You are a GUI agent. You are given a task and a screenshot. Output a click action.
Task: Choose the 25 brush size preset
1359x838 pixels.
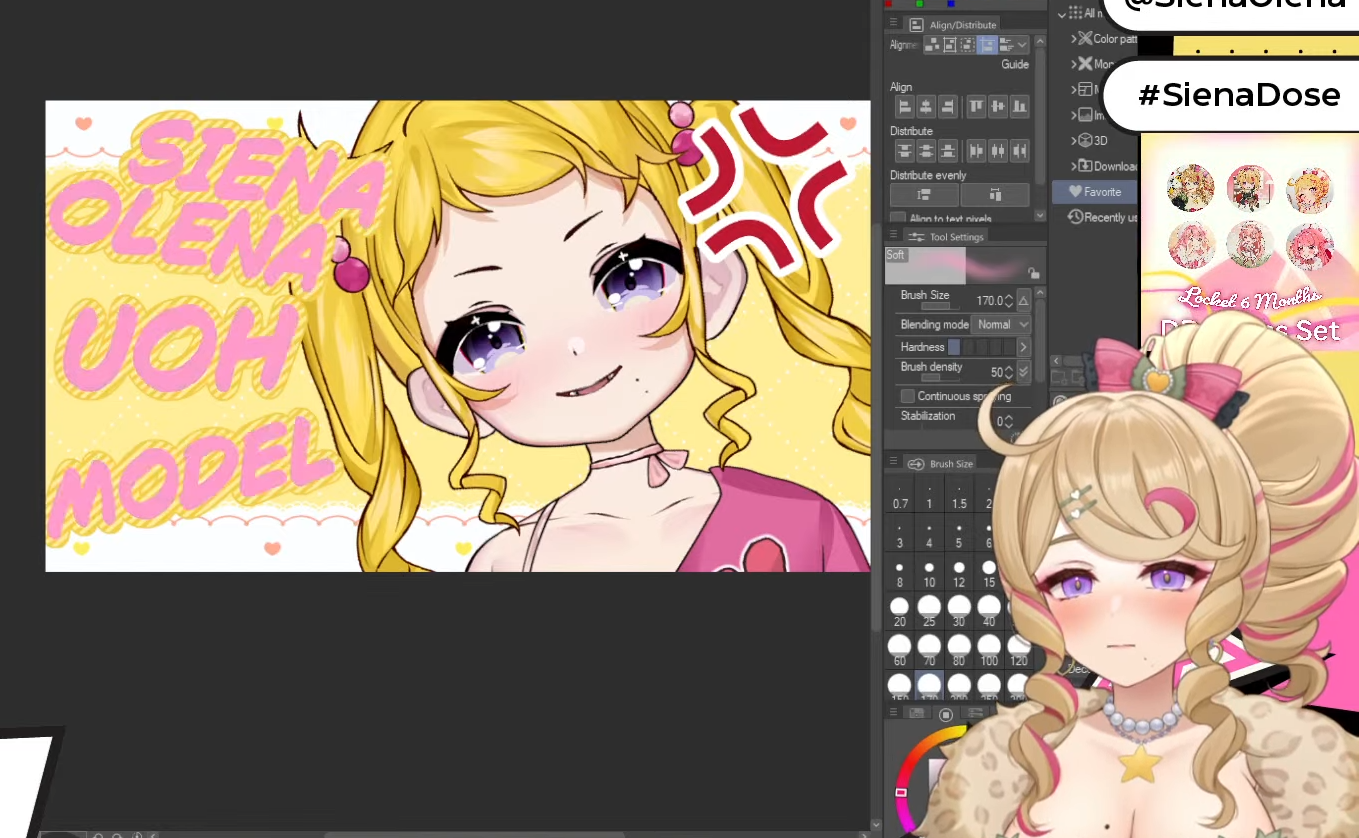point(929,612)
